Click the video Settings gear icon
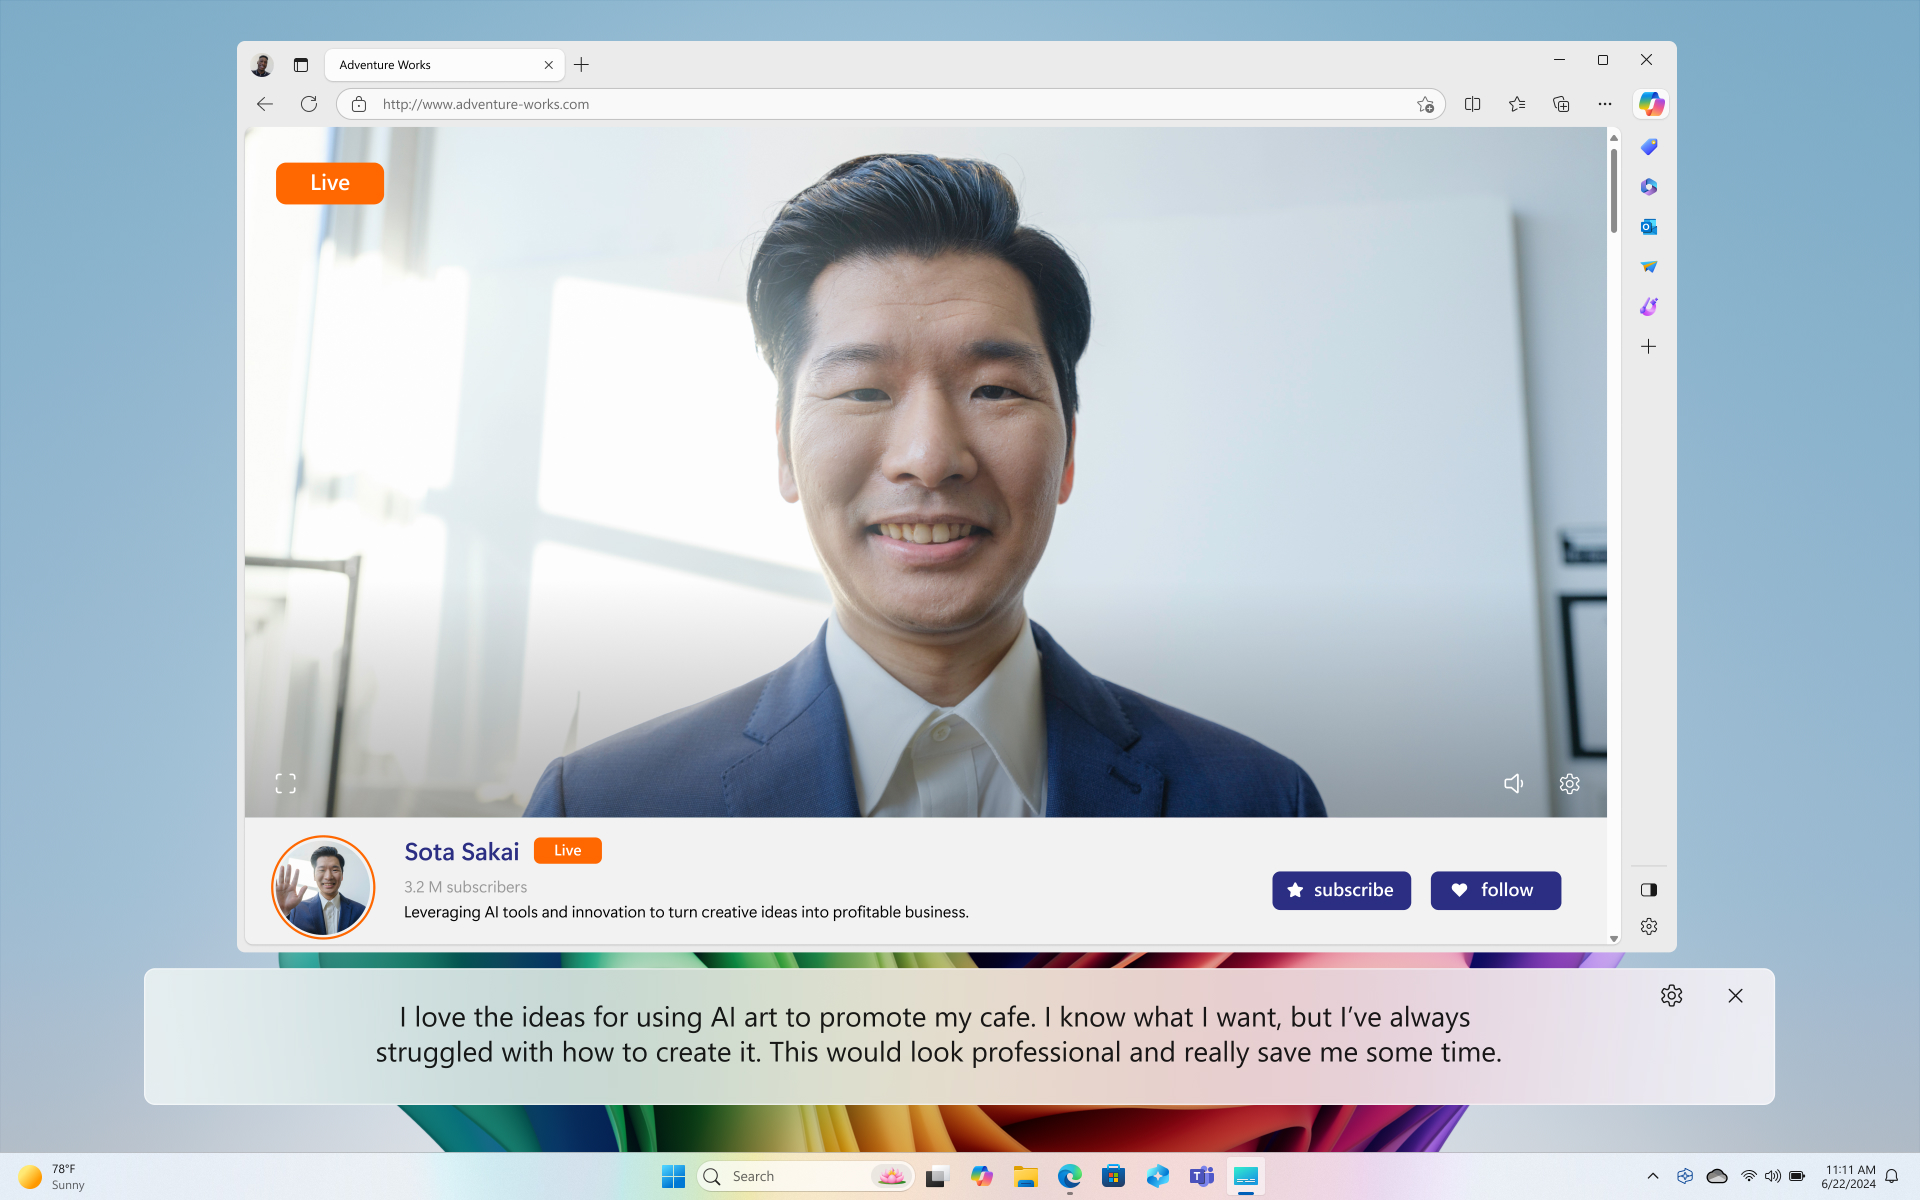The image size is (1920, 1200). tap(1569, 784)
